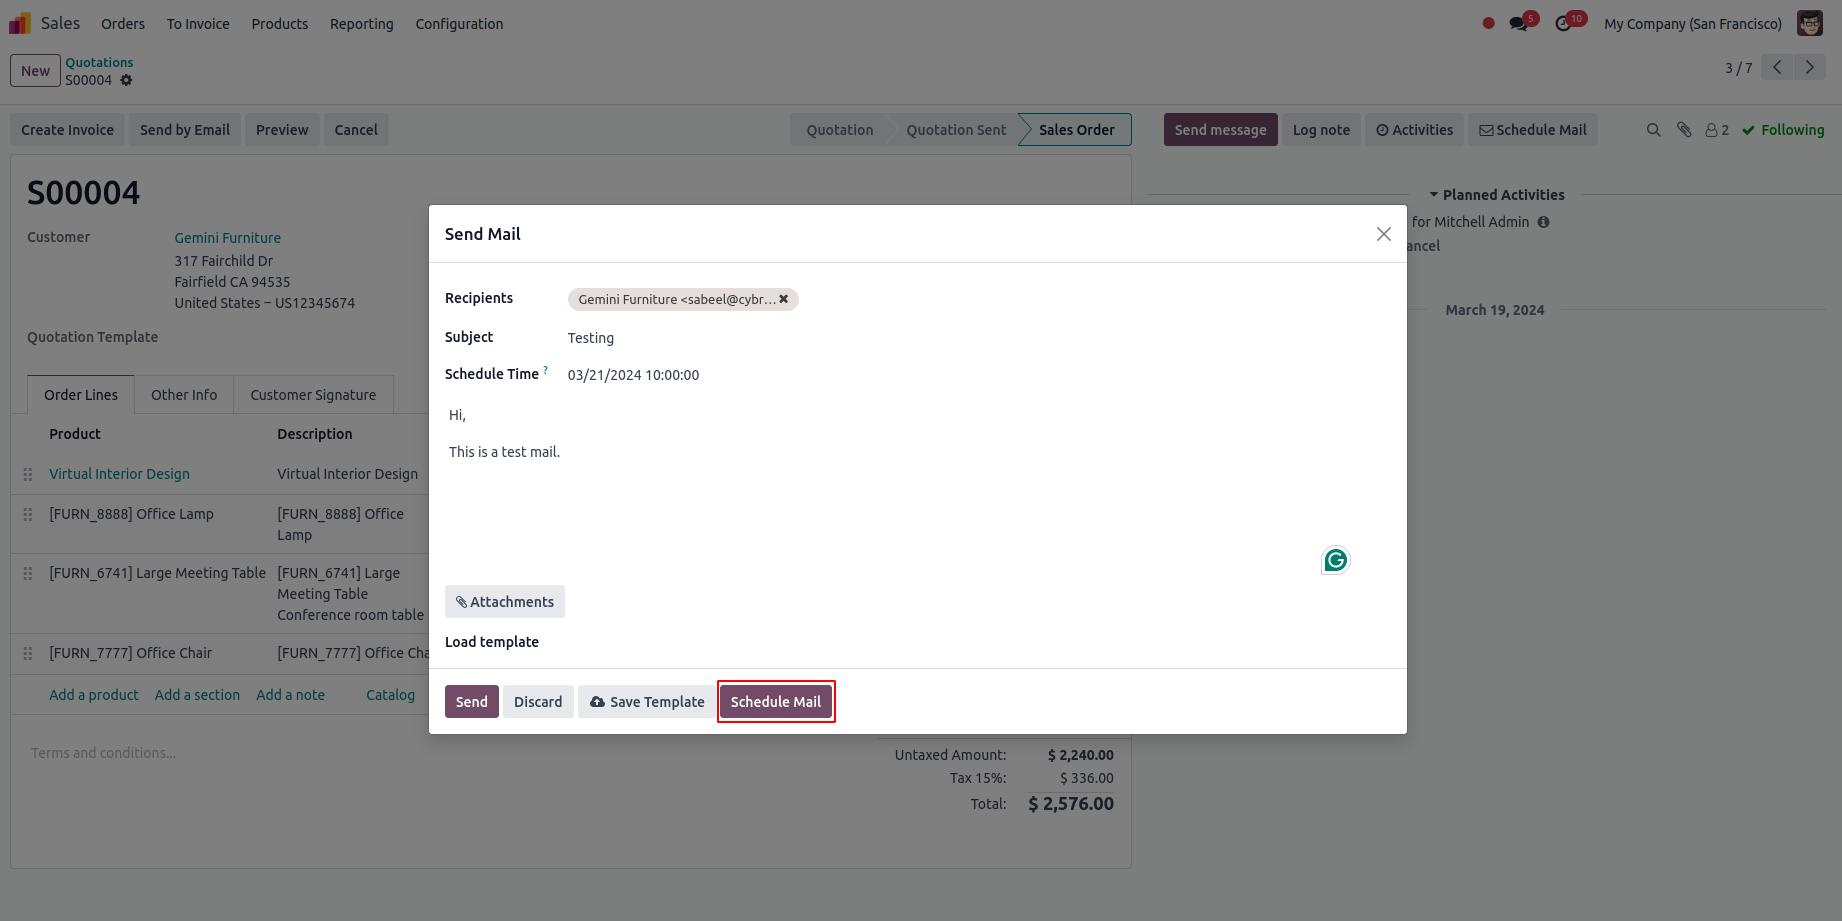Open the Catalog link
The width and height of the screenshot is (1842, 921).
click(390, 695)
